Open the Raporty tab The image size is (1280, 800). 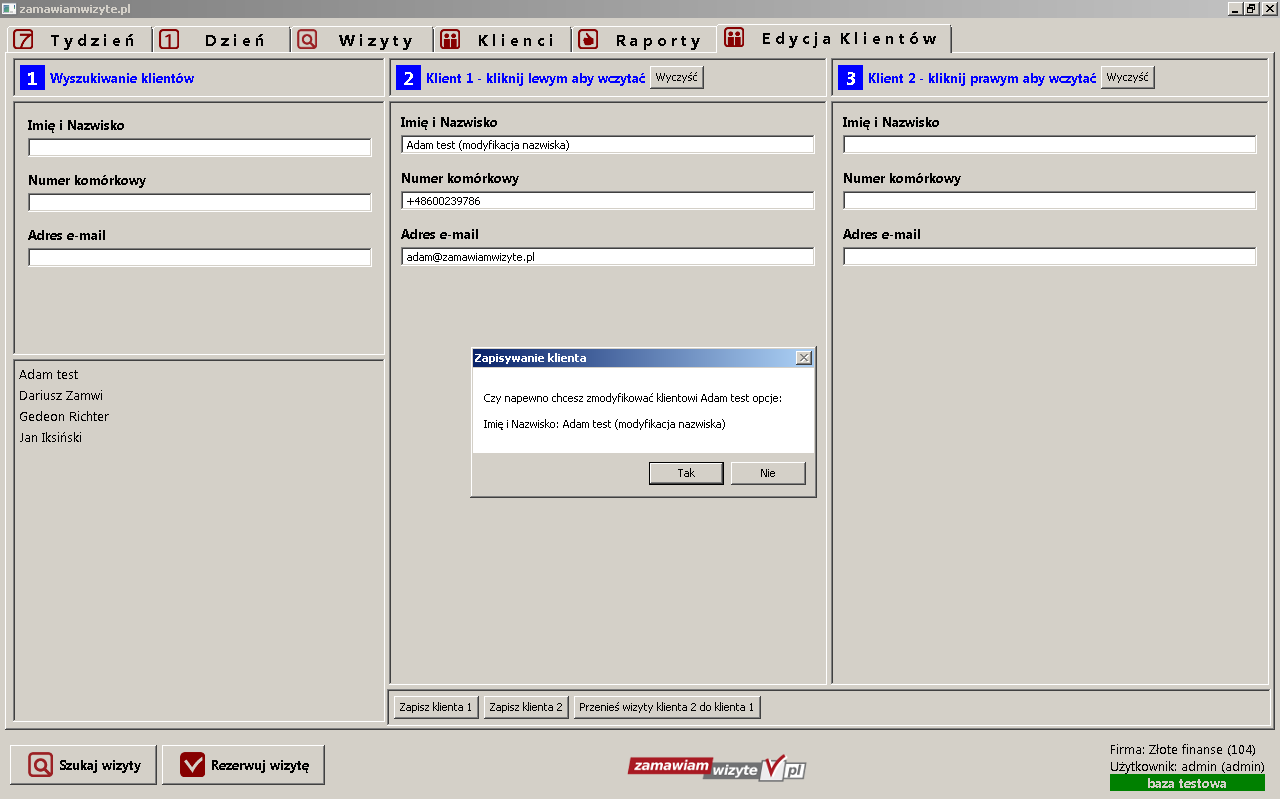point(645,40)
